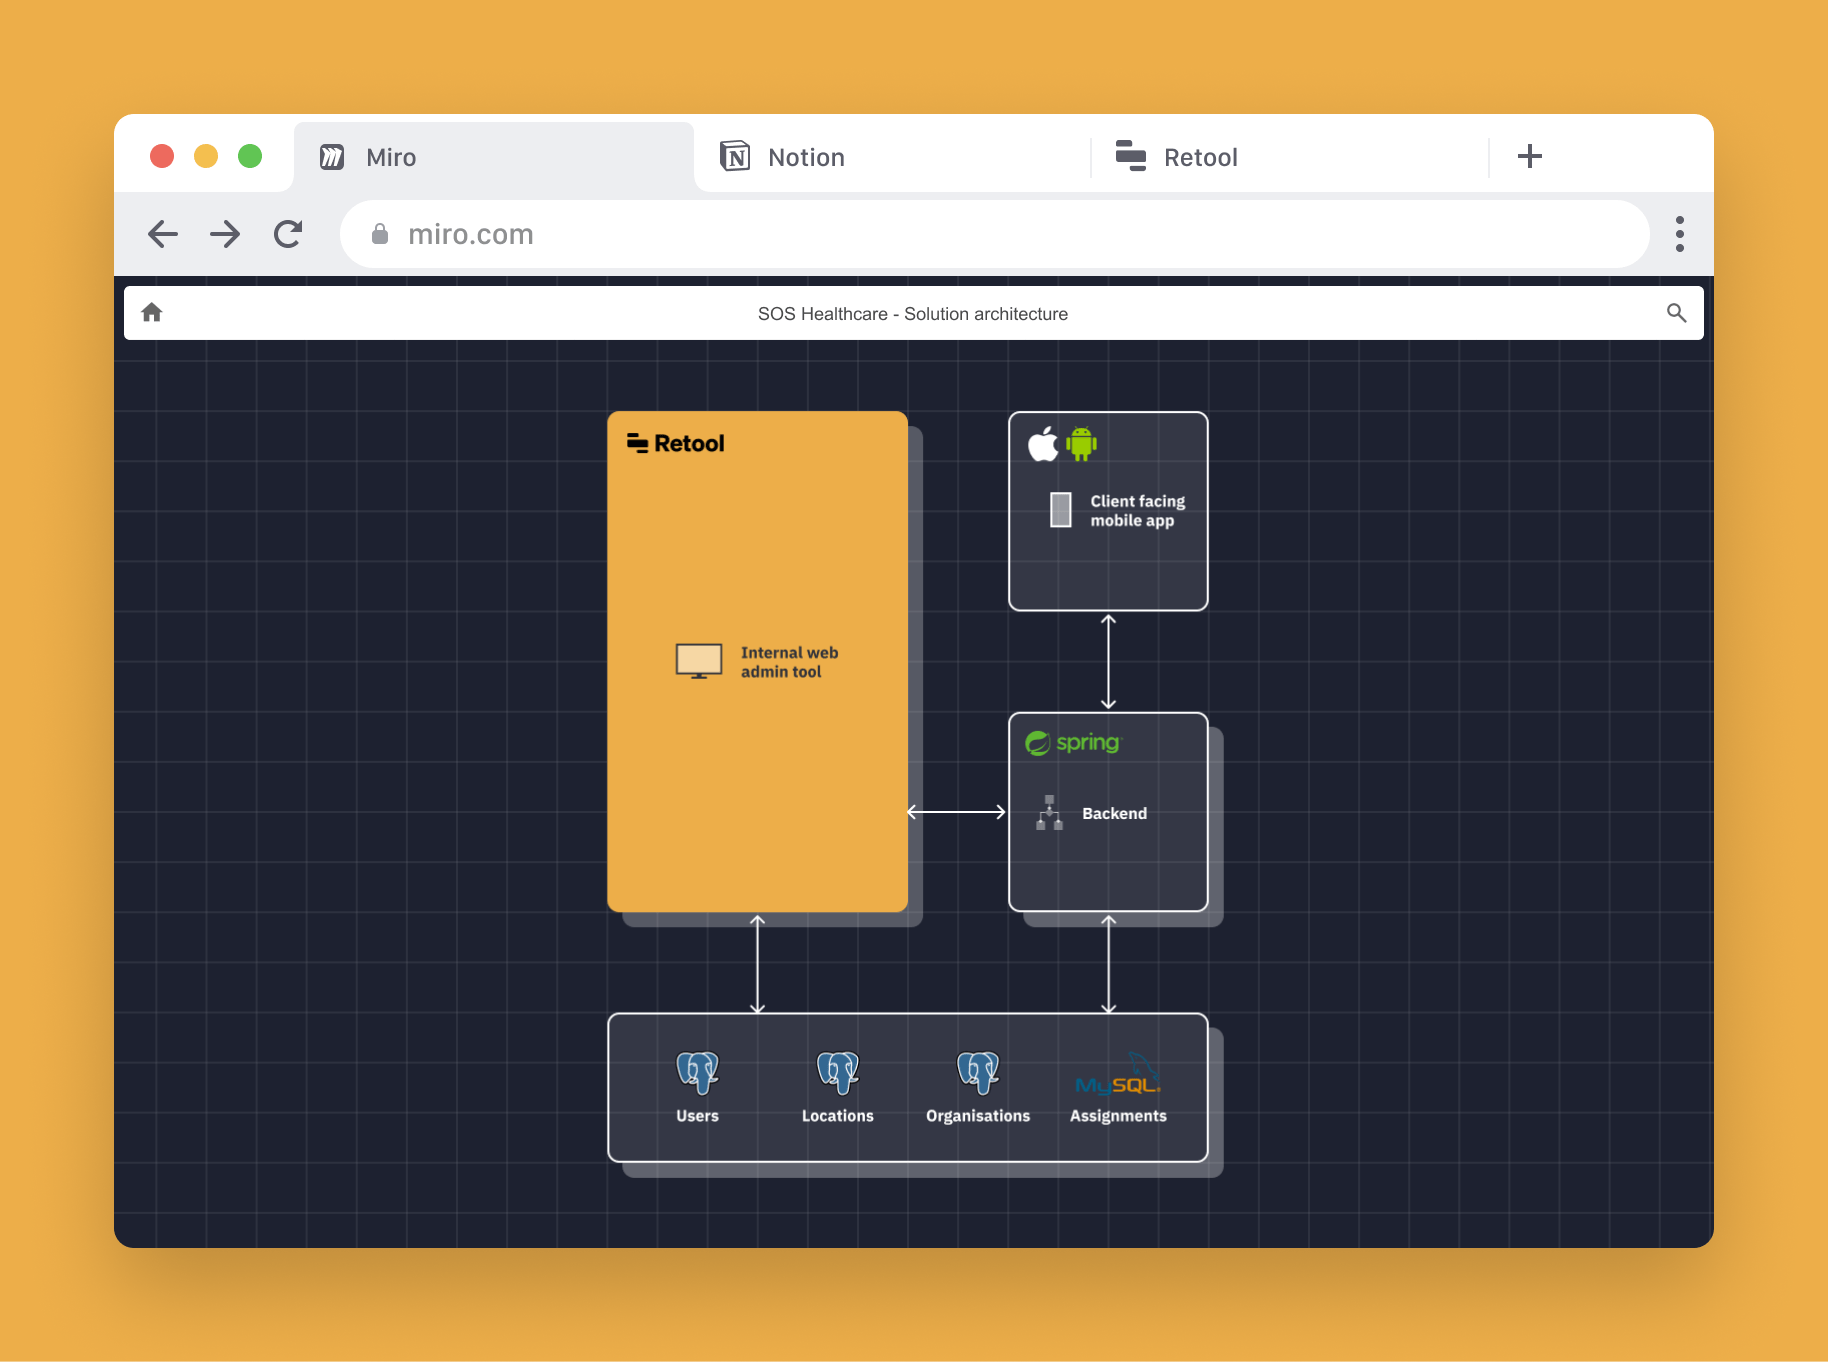Select the PostgreSQL elephant above Users
This screenshot has width=1828, height=1362.
pos(697,1072)
